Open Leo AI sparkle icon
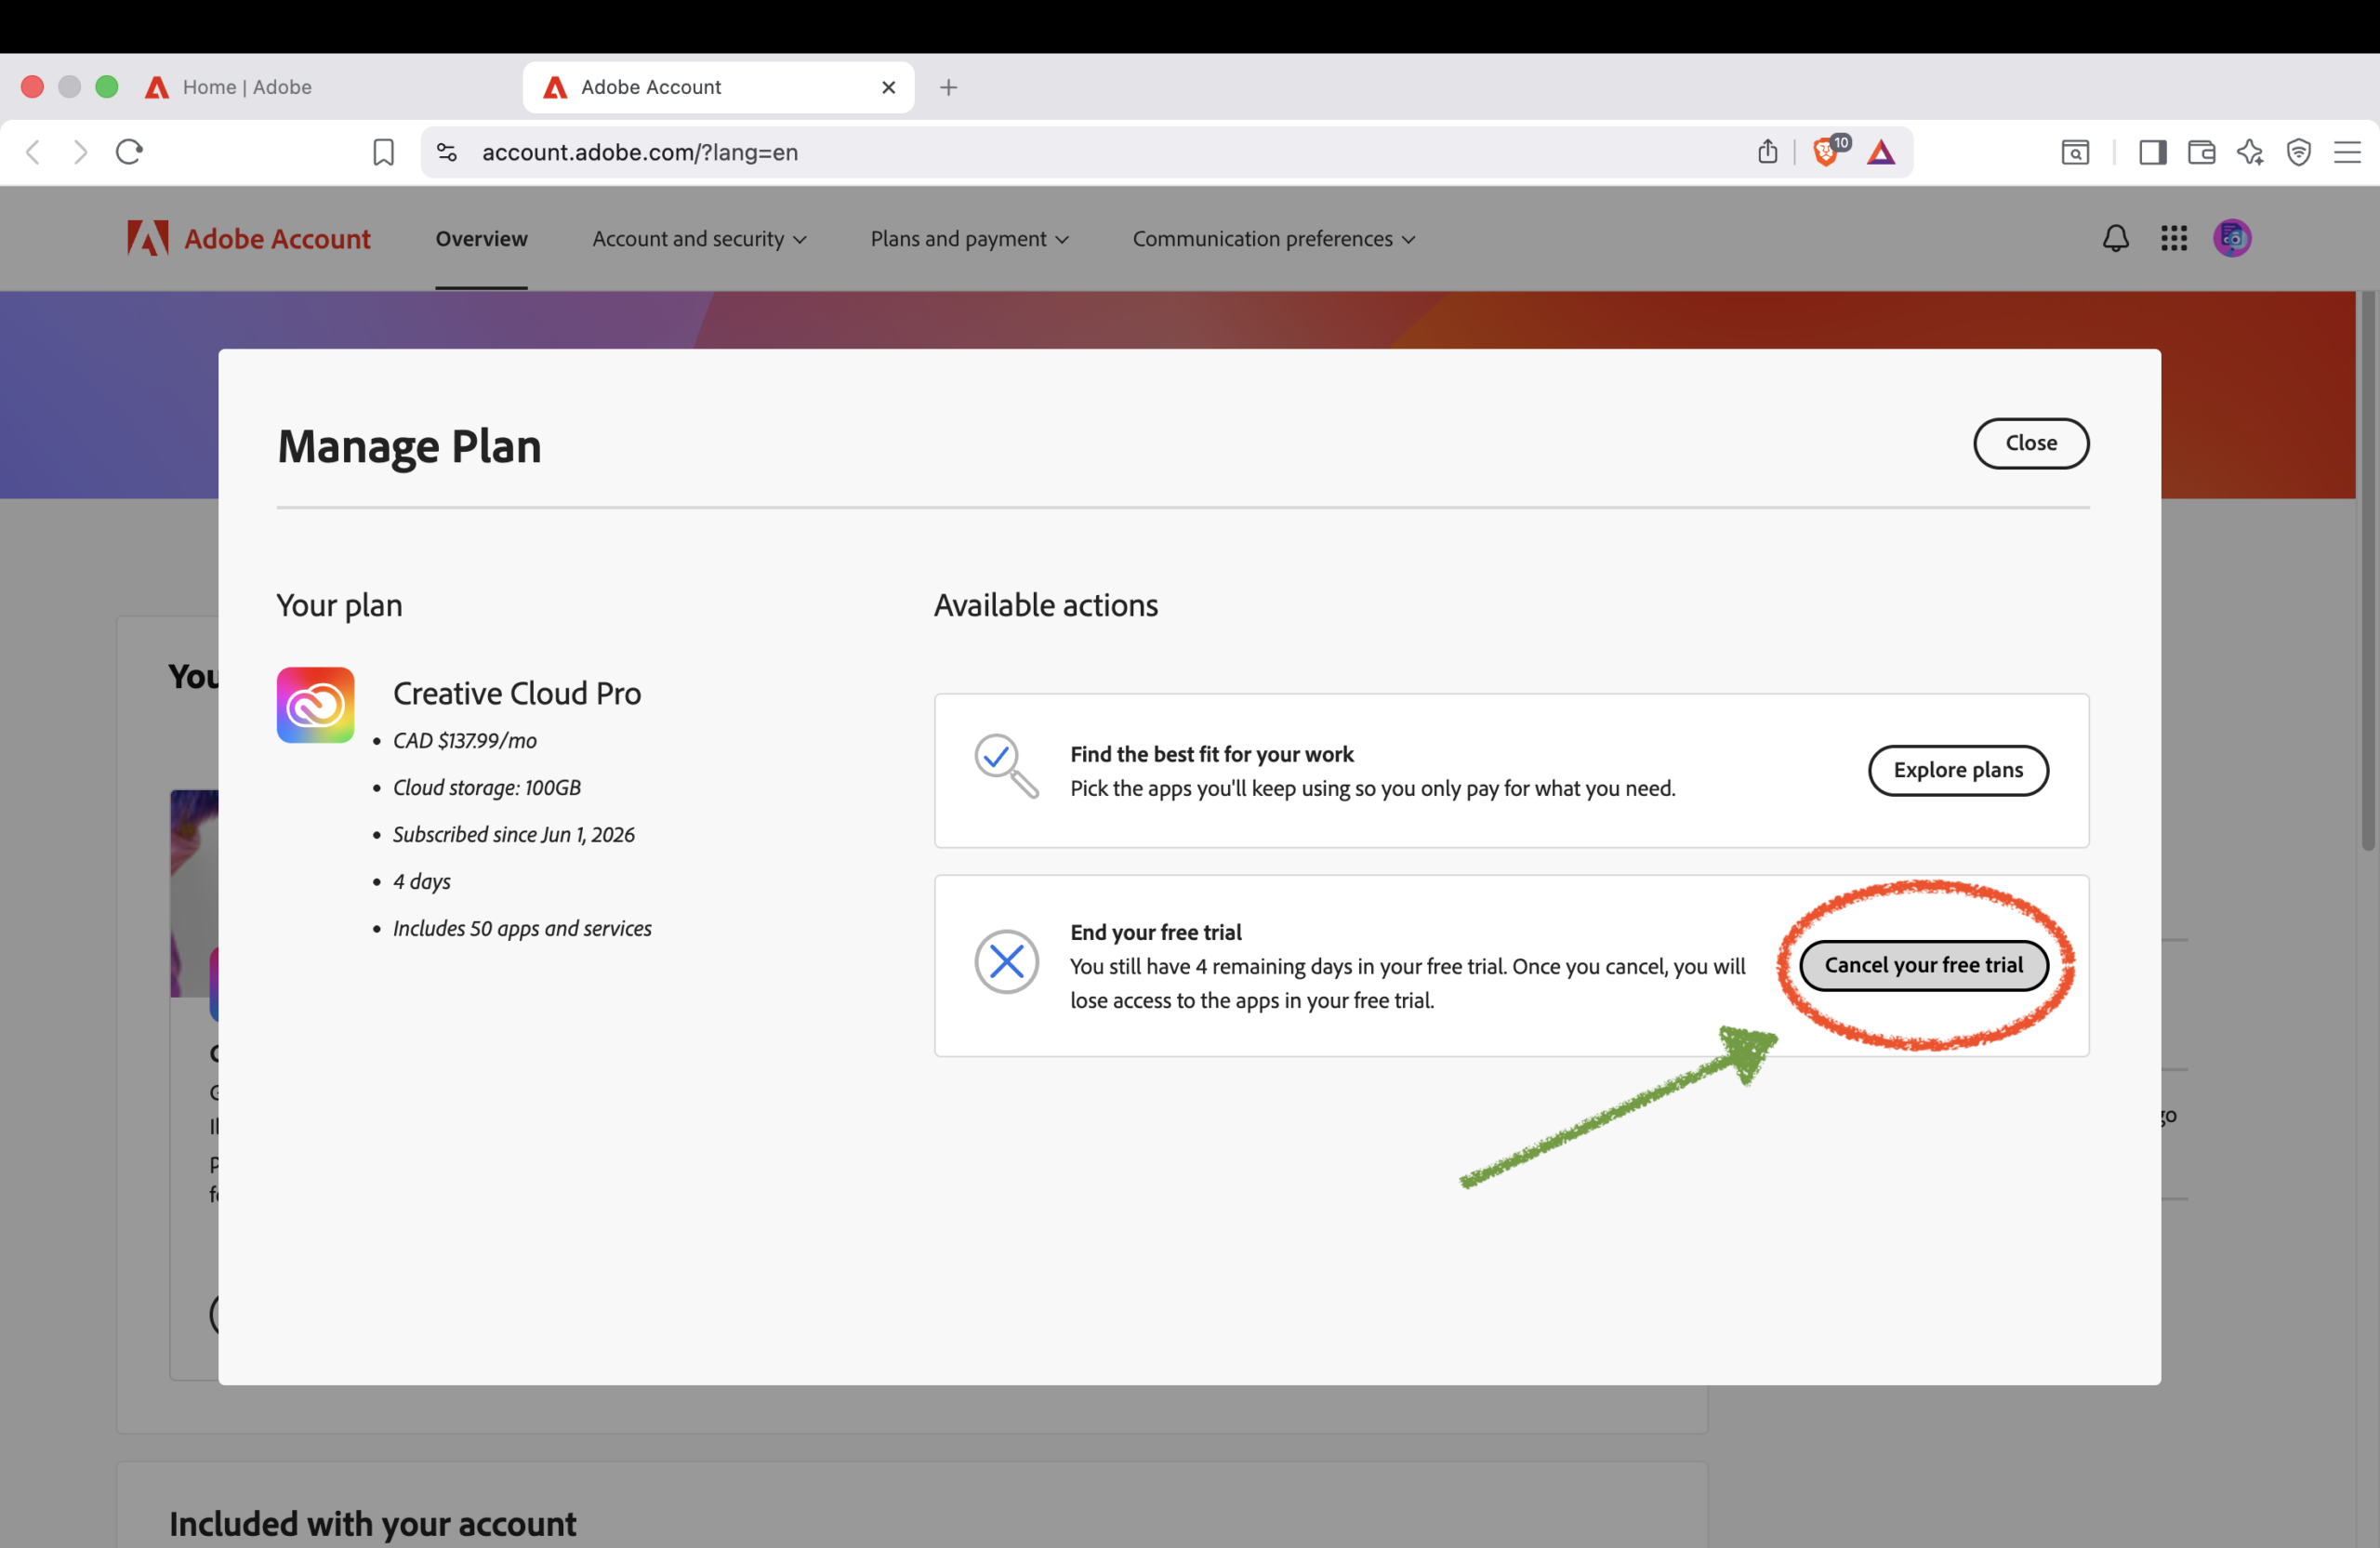 point(2250,152)
